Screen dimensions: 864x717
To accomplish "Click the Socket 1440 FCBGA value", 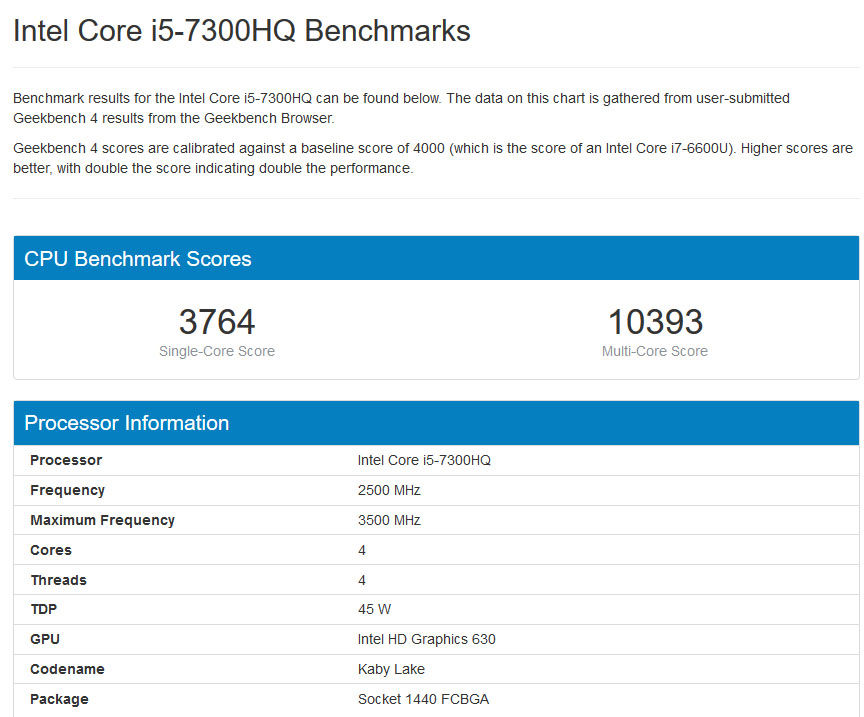I will pyautogui.click(x=423, y=699).
